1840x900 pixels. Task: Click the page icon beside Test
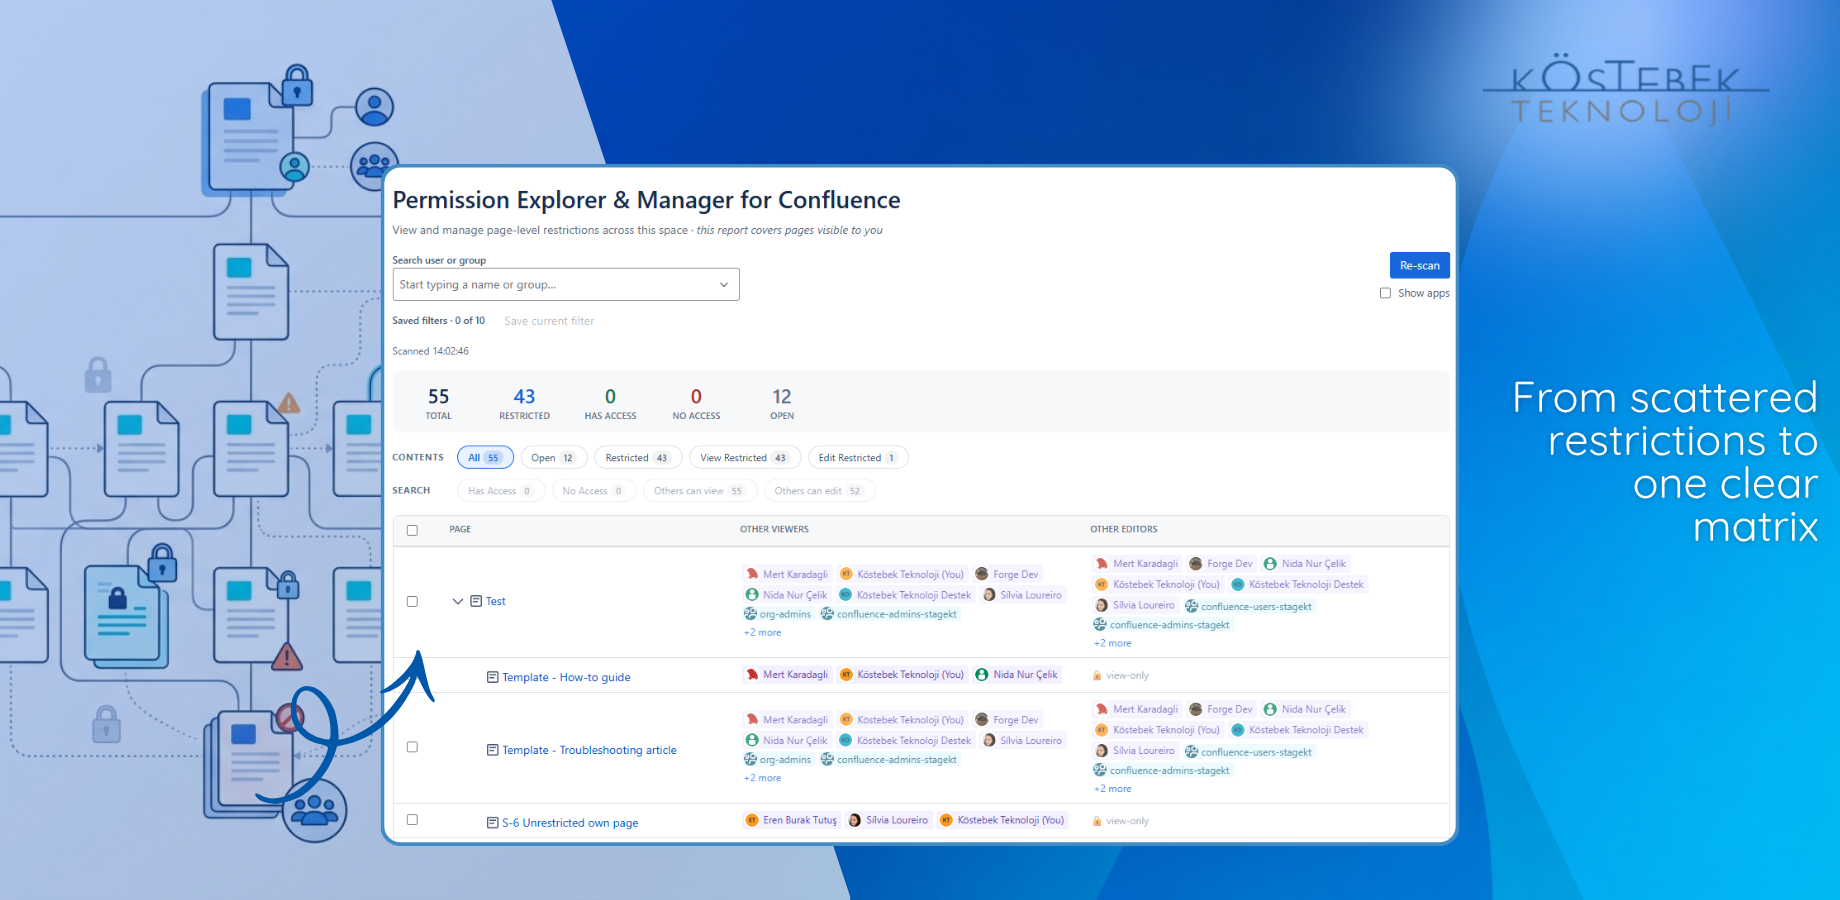pos(476,601)
